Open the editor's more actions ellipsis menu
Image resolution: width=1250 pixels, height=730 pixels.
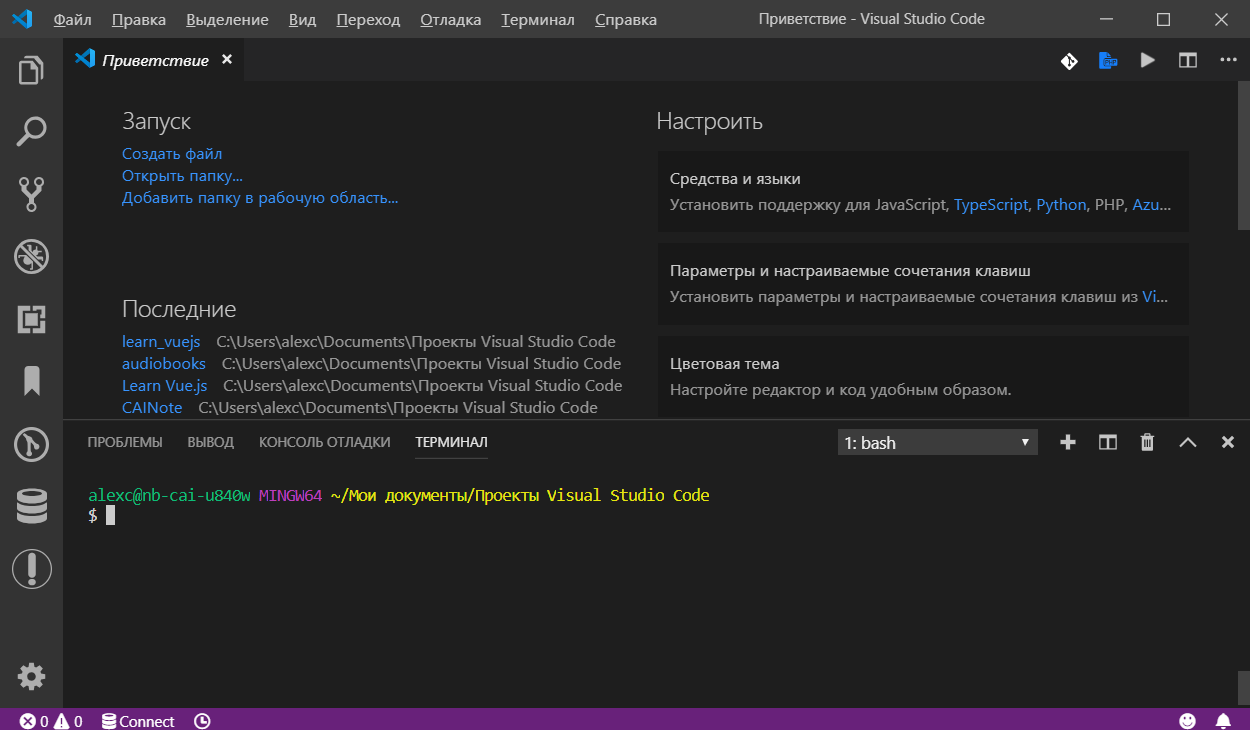click(1228, 61)
